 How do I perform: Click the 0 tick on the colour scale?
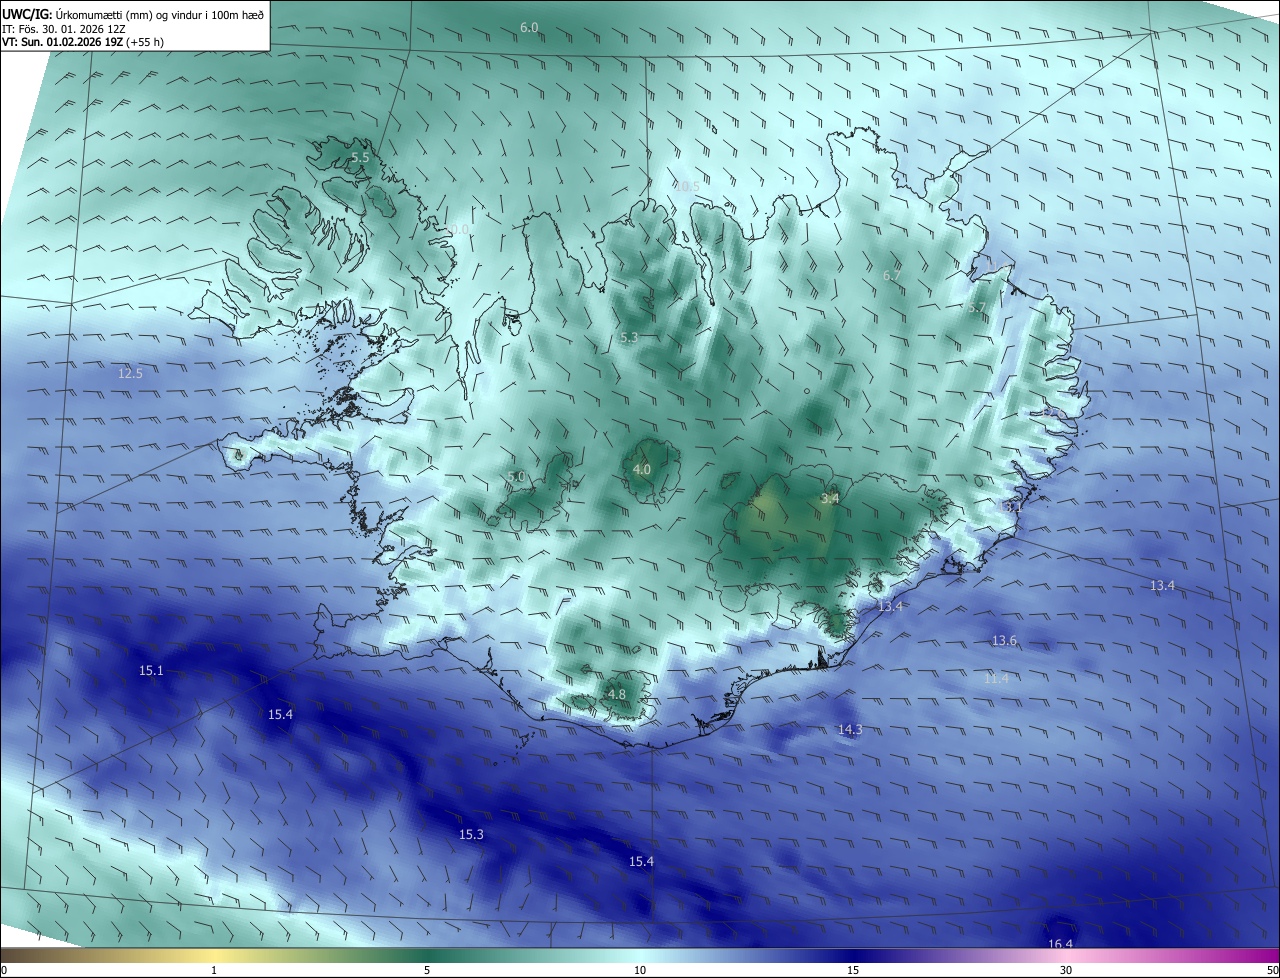click(x=4, y=970)
